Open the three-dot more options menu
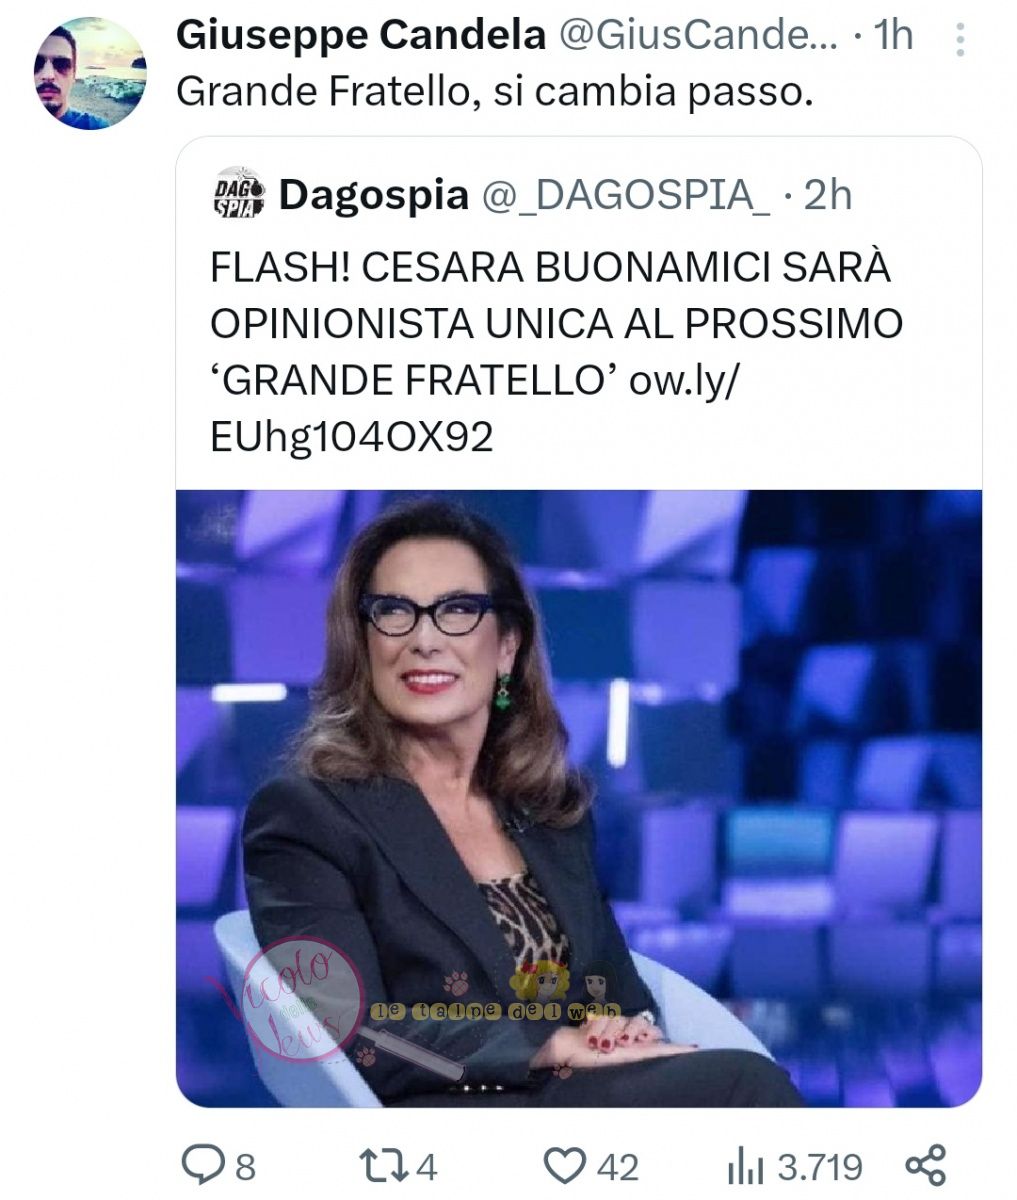This screenshot has width=1017, height=1200. (x=960, y=38)
